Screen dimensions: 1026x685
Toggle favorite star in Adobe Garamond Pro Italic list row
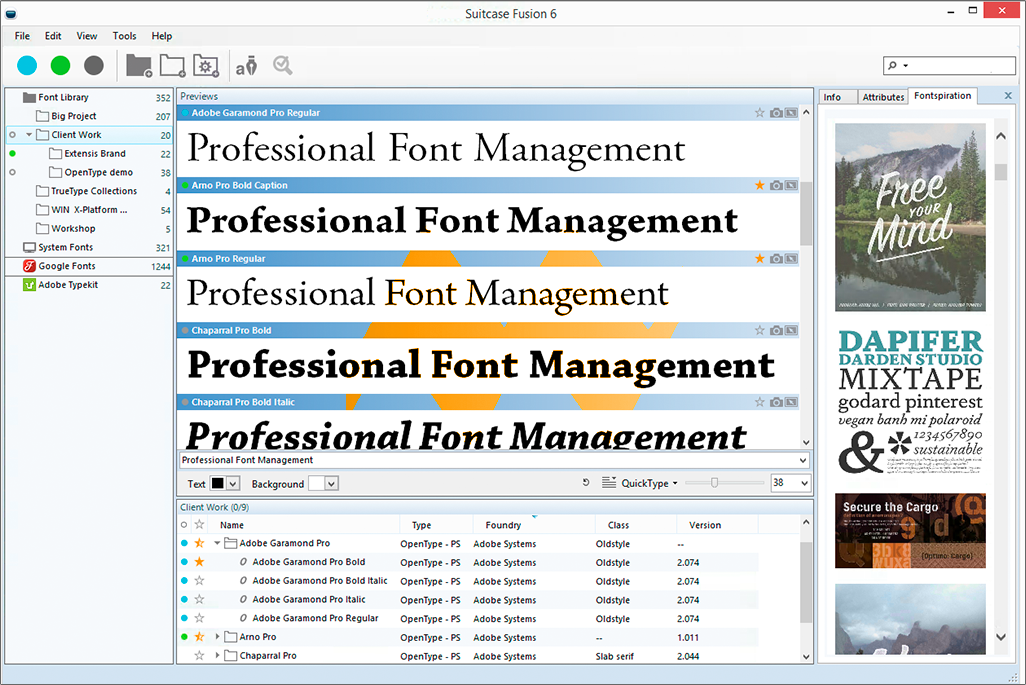pos(200,599)
